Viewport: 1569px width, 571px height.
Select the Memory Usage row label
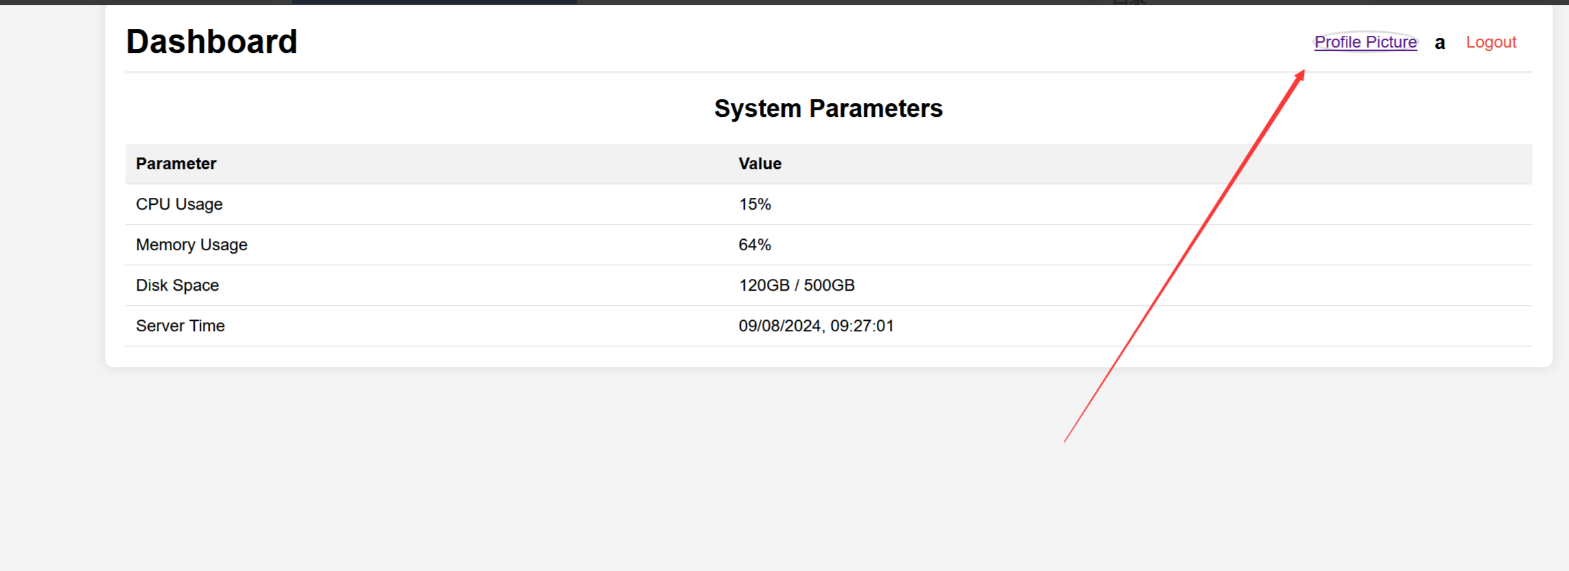191,245
